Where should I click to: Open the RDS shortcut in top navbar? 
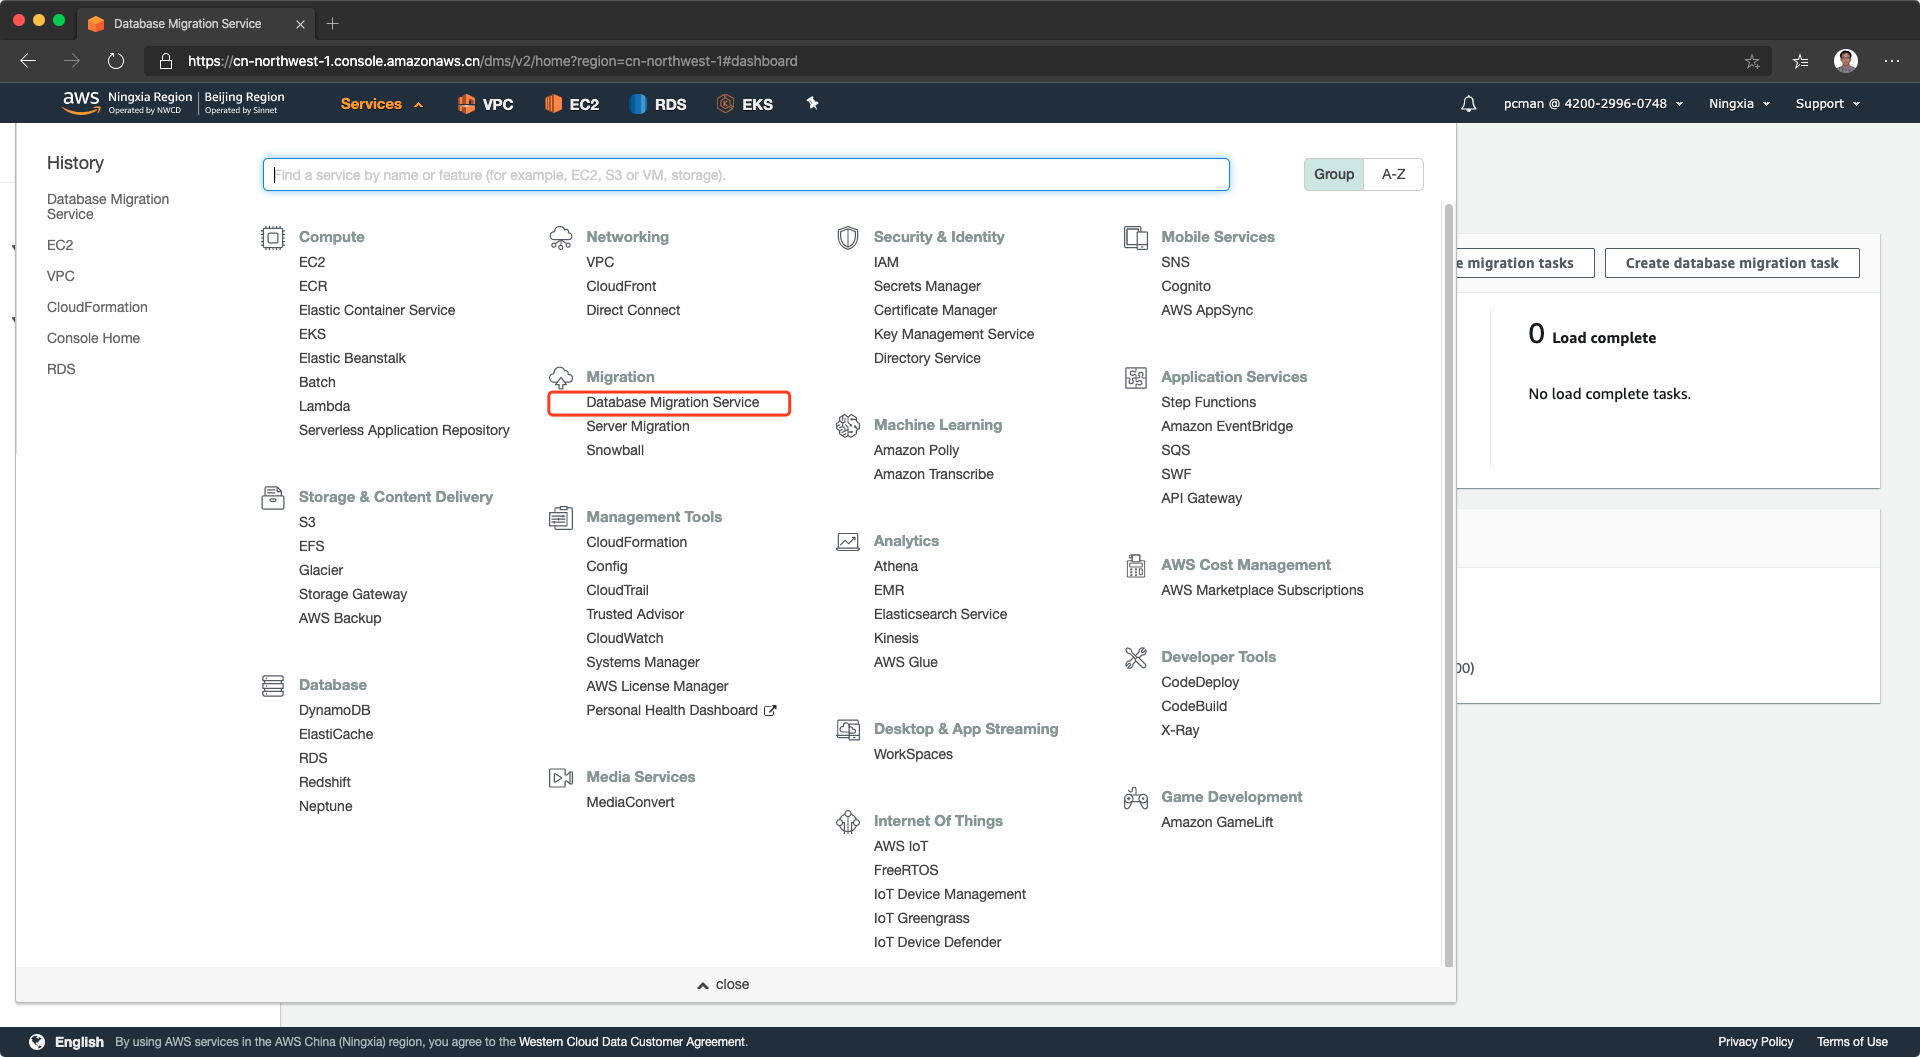coord(657,104)
